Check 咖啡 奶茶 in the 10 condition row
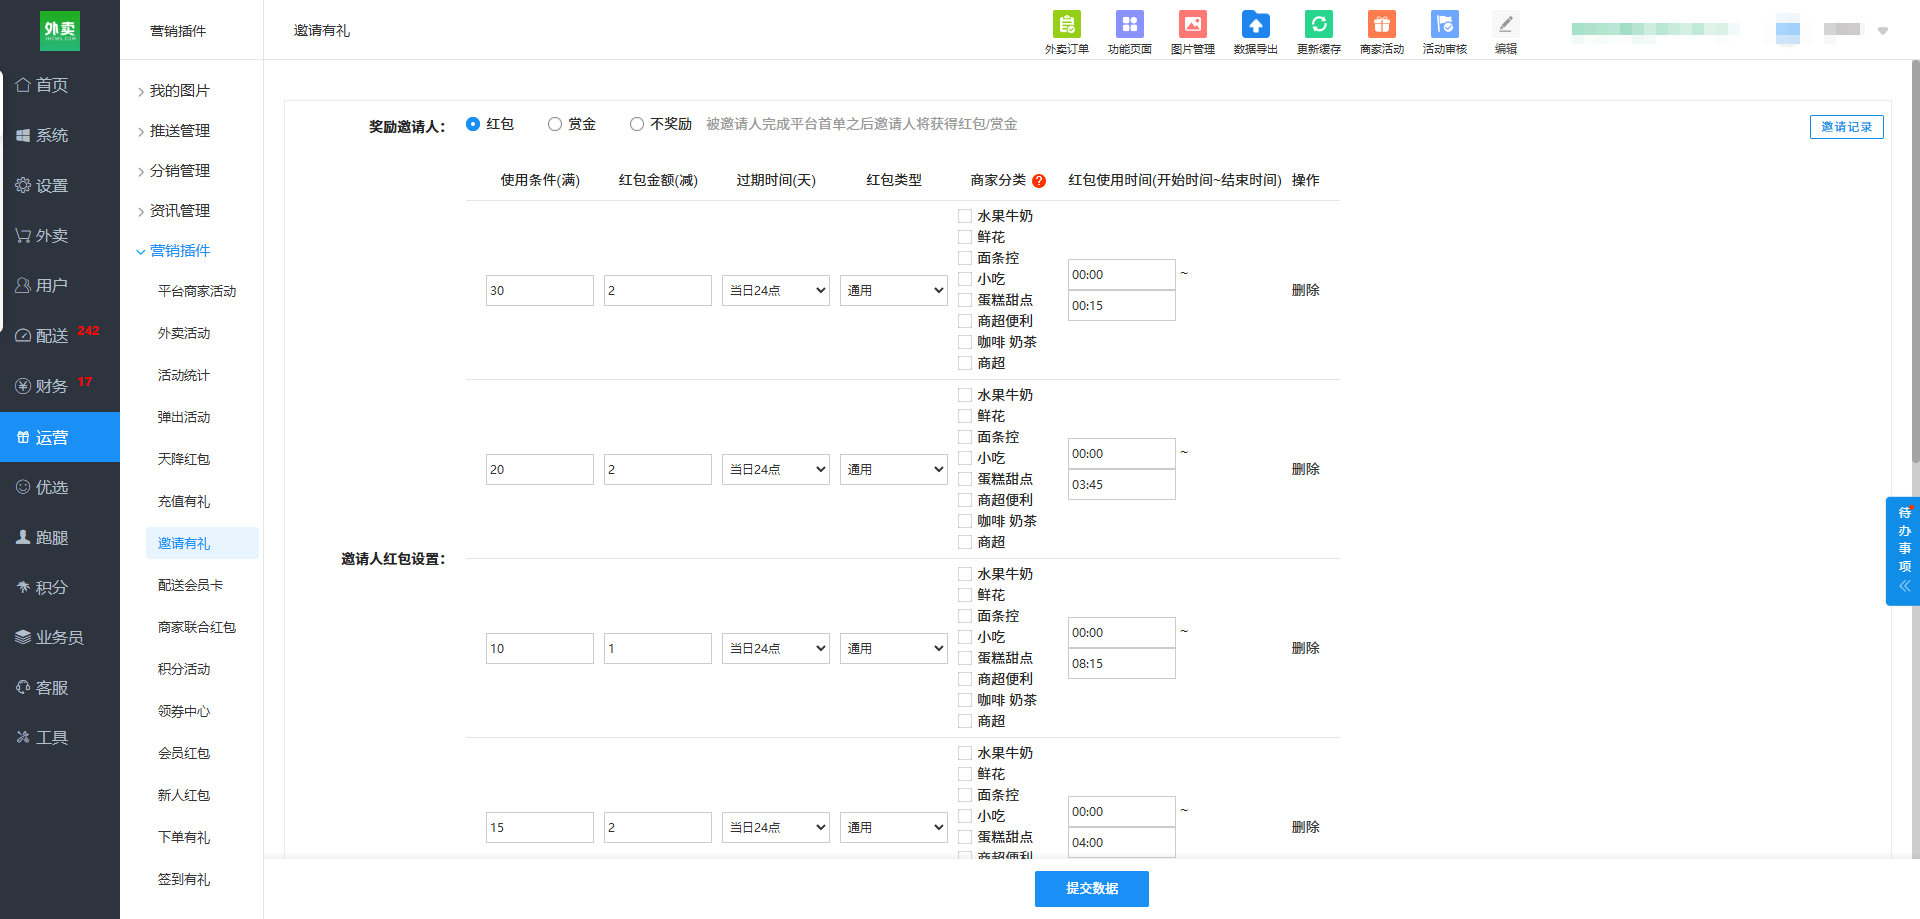The width and height of the screenshot is (1920, 919). tap(965, 700)
